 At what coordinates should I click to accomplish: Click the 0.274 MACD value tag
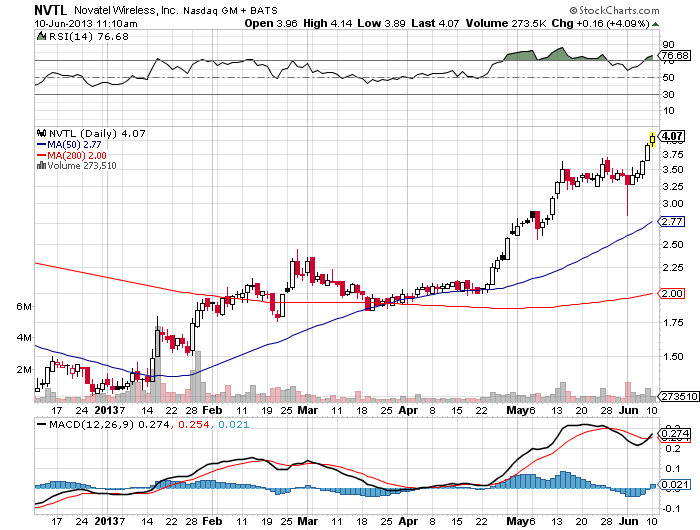click(x=675, y=434)
